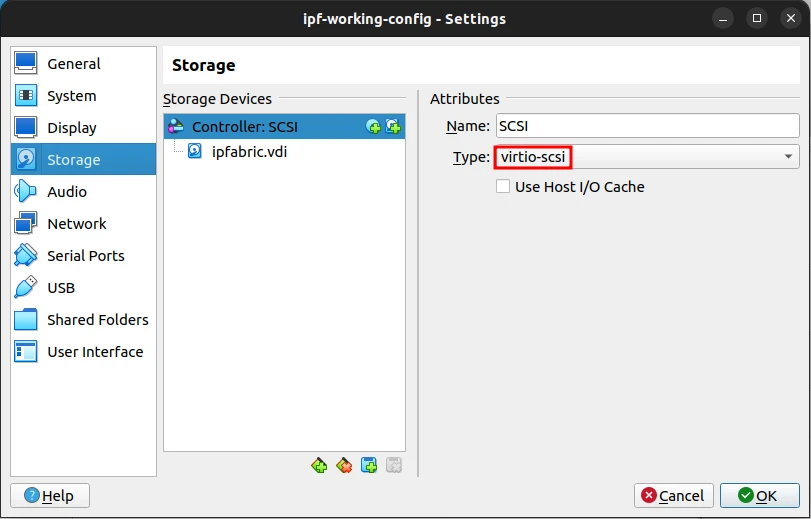811x519 pixels.
Task: Click the Cancel button
Action: [x=673, y=495]
